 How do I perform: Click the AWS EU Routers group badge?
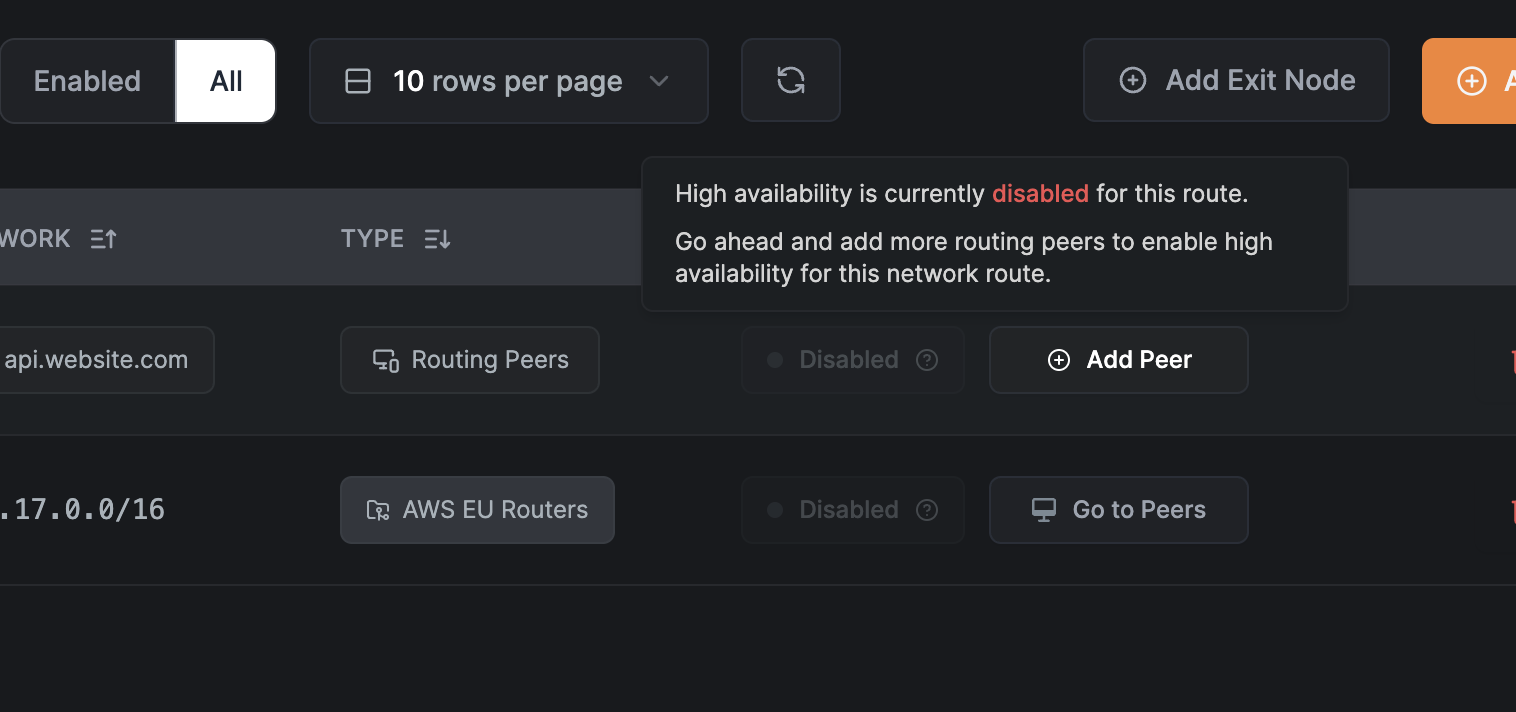click(x=477, y=510)
